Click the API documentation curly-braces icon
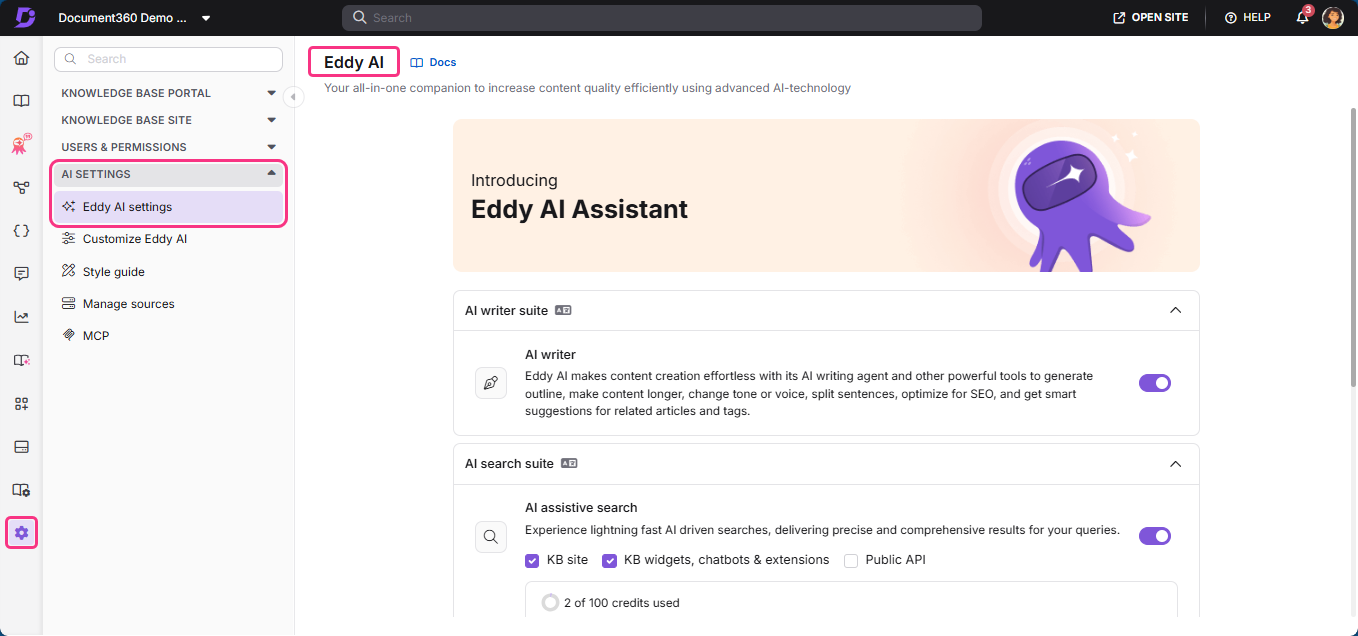The width and height of the screenshot is (1358, 636). [21, 230]
